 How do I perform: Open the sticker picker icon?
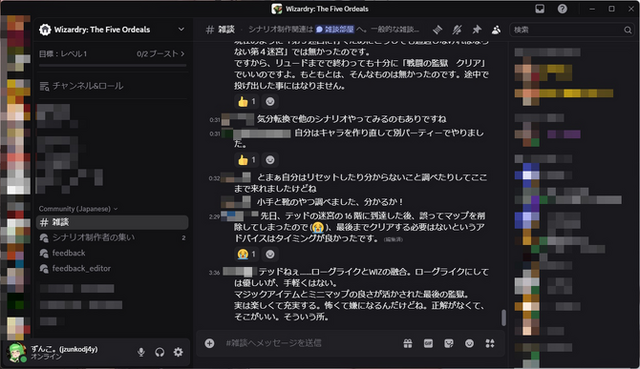click(x=449, y=343)
